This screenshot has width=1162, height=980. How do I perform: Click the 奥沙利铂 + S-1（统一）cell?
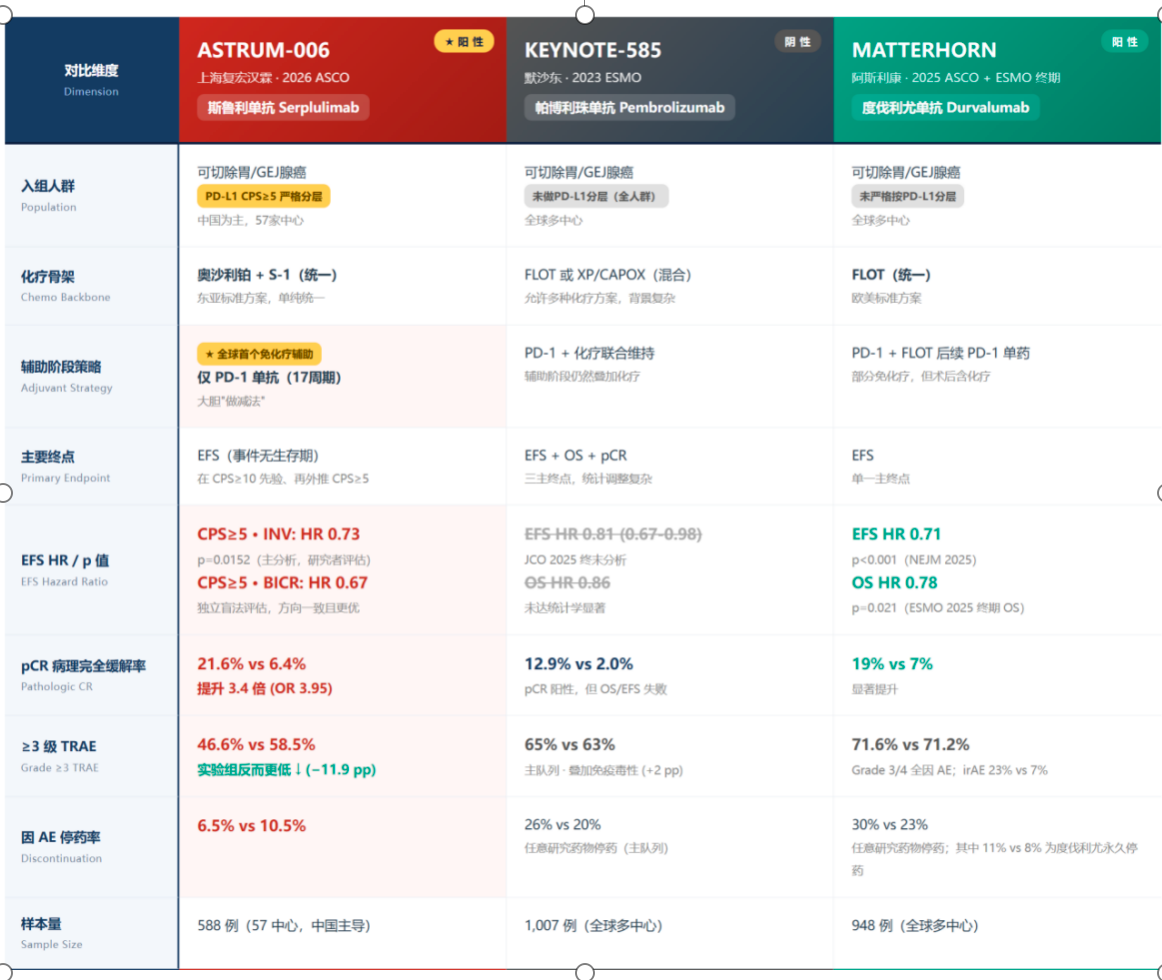tap(267, 275)
